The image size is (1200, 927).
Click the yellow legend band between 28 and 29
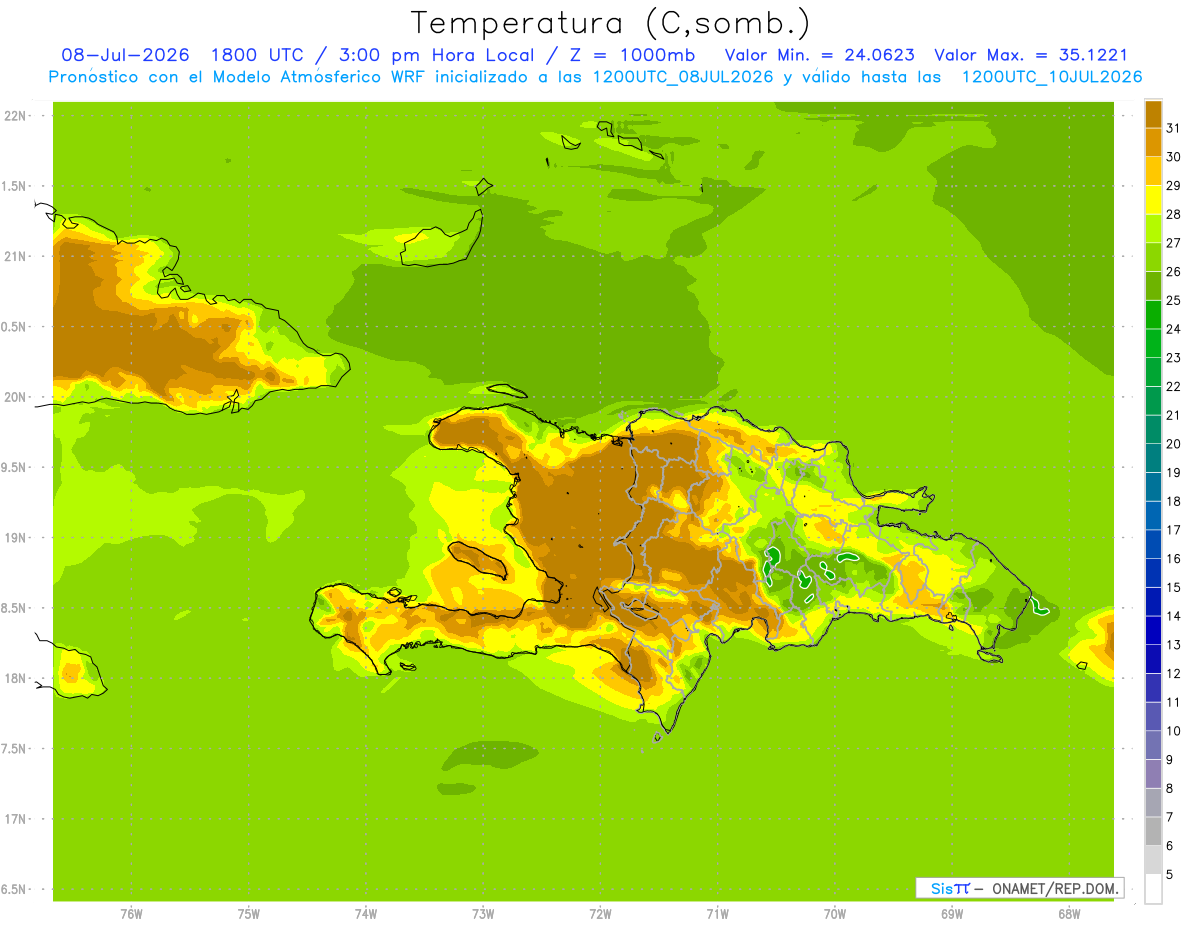[x=1153, y=200]
